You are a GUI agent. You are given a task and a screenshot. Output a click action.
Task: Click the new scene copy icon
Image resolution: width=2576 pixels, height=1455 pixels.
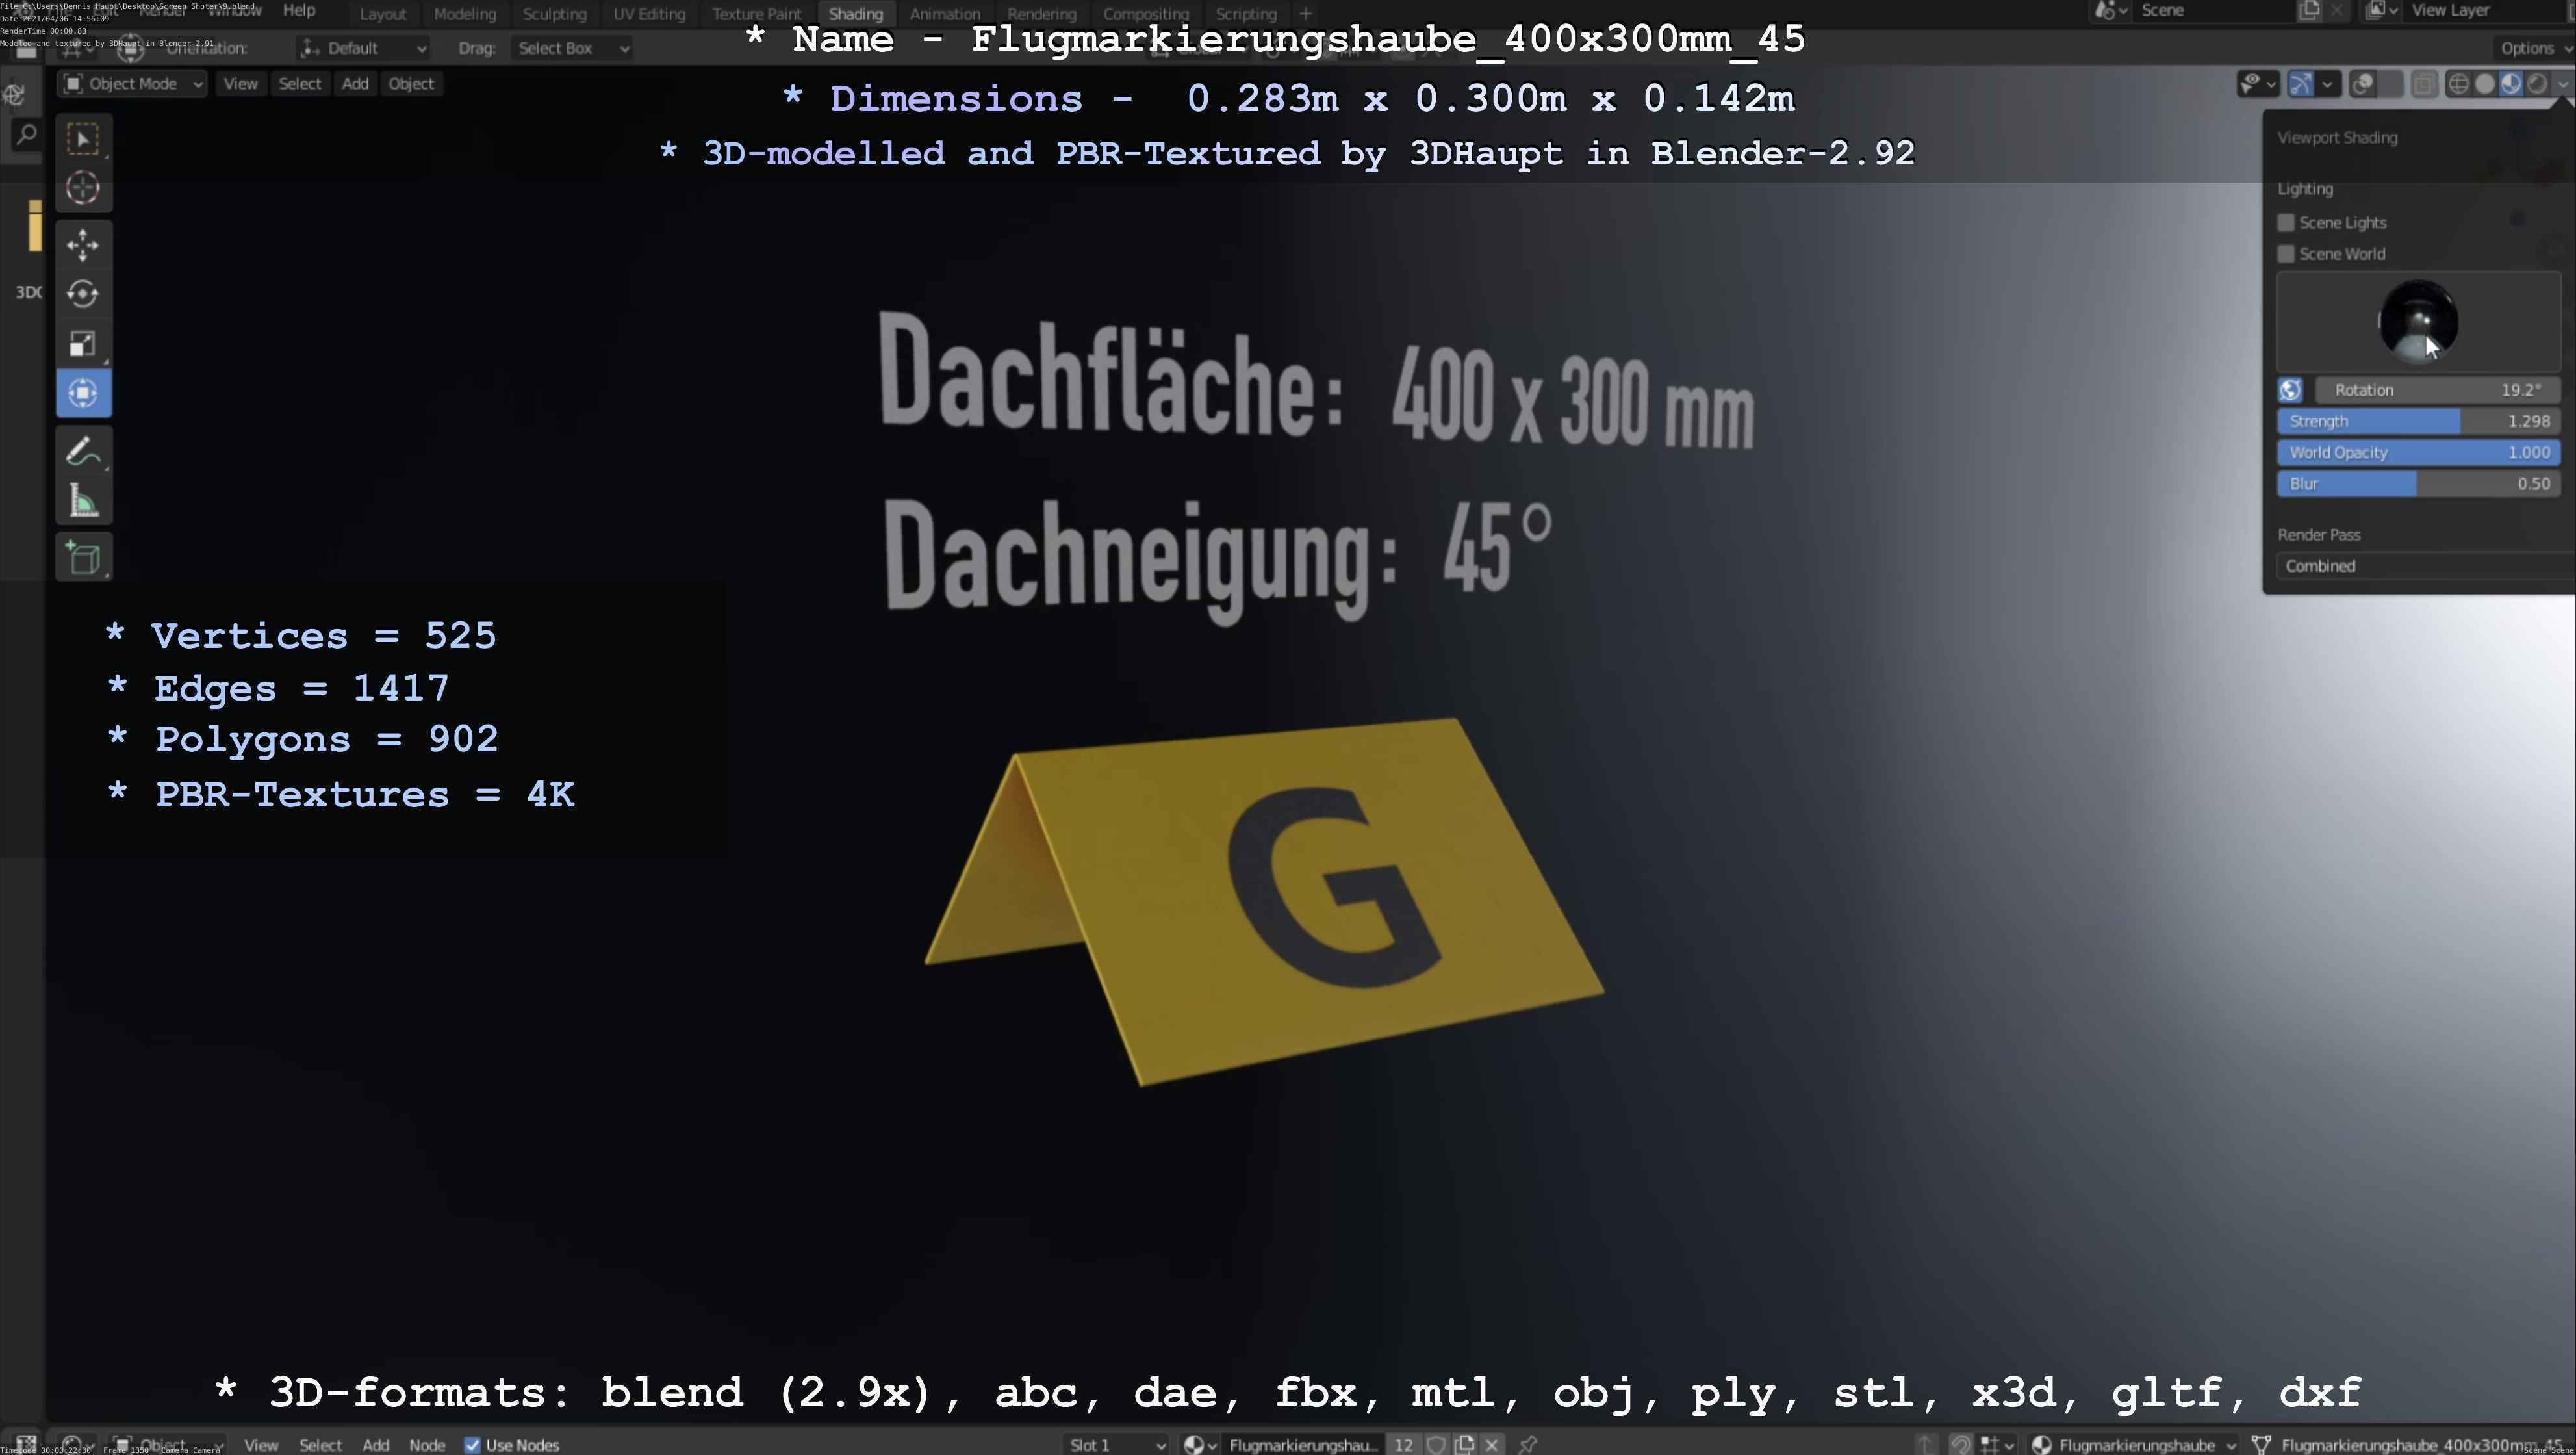click(2310, 10)
